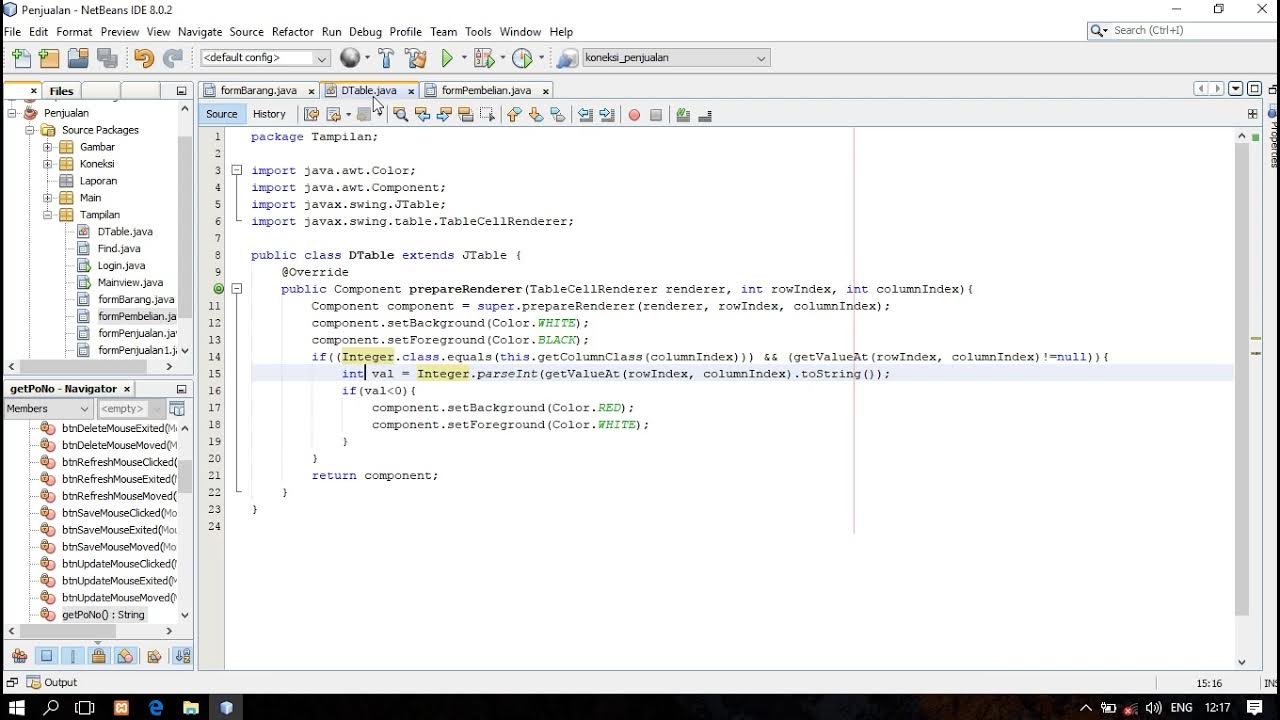Switch to formPembelian.java tab
The image size is (1280, 720).
click(x=486, y=90)
